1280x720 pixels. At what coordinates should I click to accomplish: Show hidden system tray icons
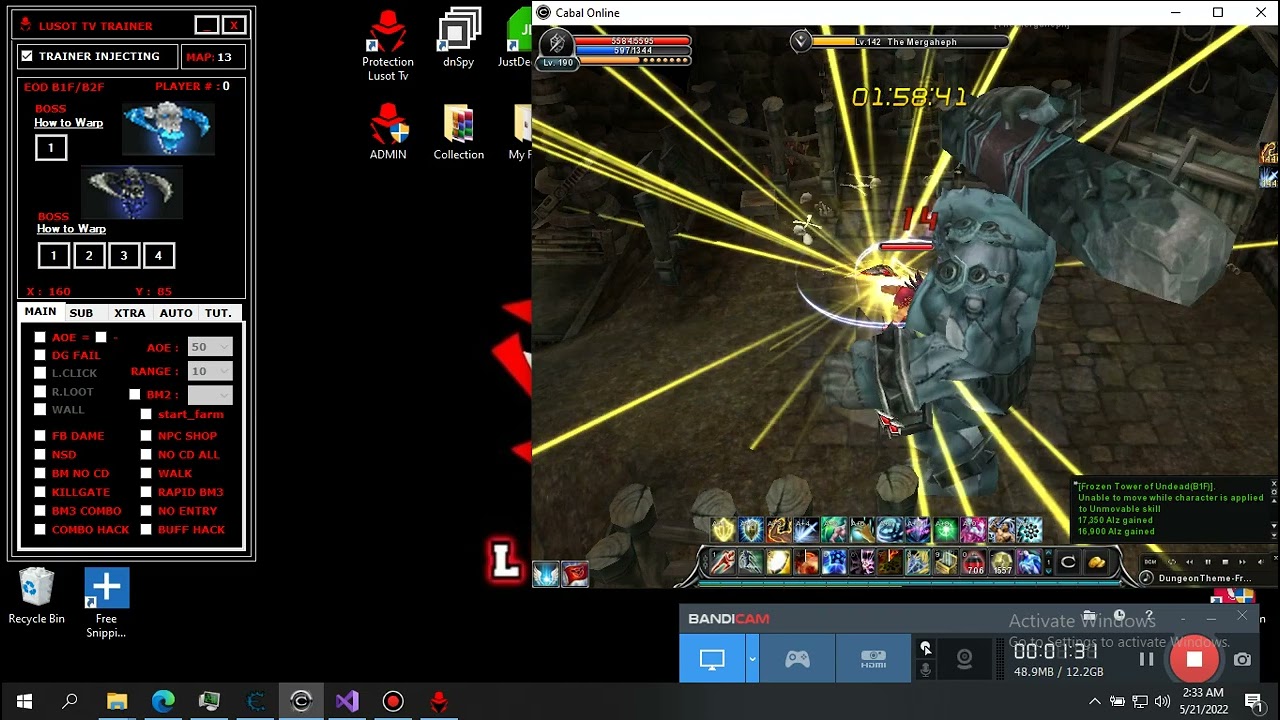click(1094, 701)
